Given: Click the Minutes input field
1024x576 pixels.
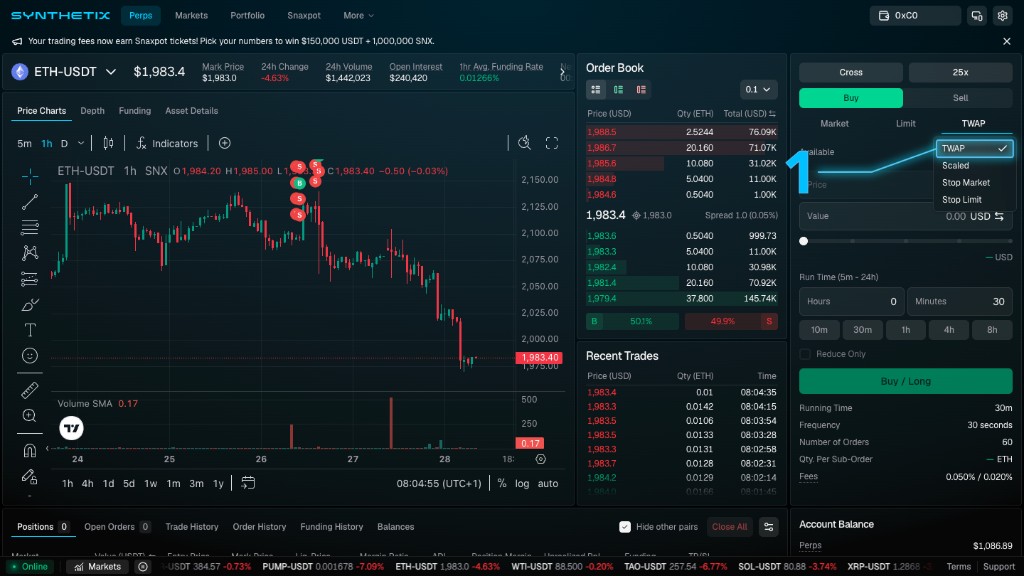Looking at the screenshot, I should 960,302.
